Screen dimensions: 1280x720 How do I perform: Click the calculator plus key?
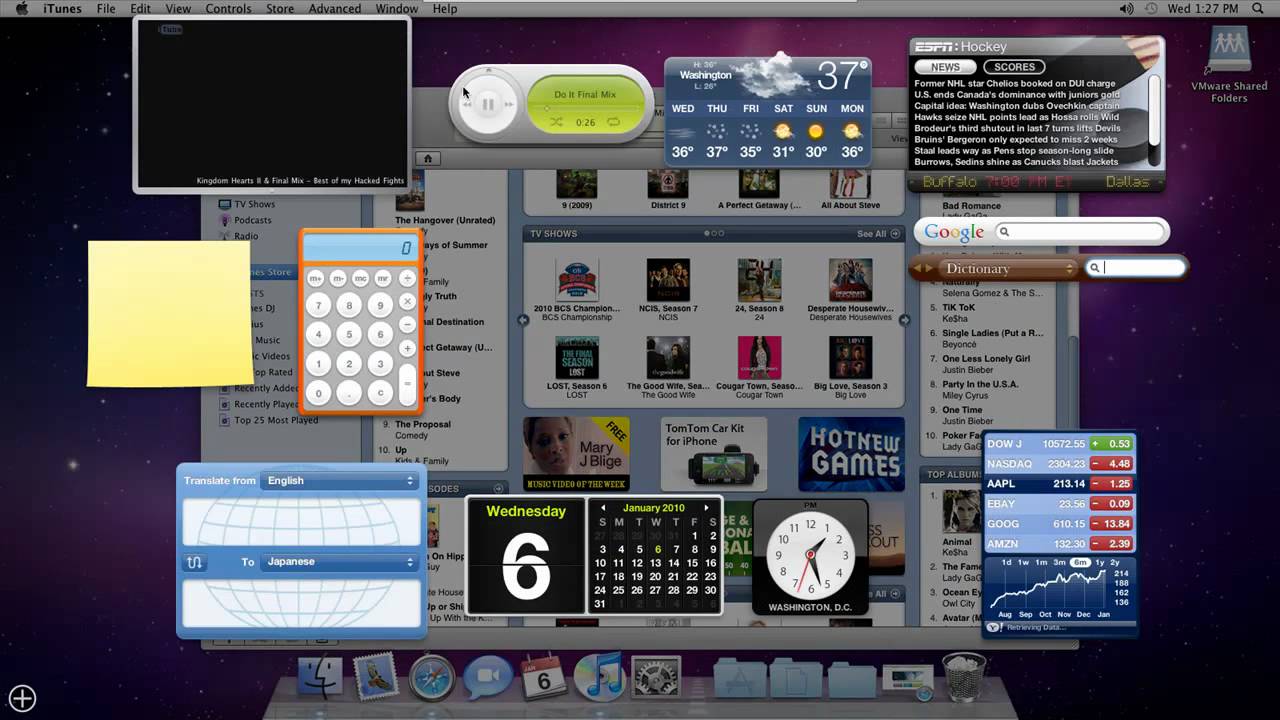(x=407, y=348)
